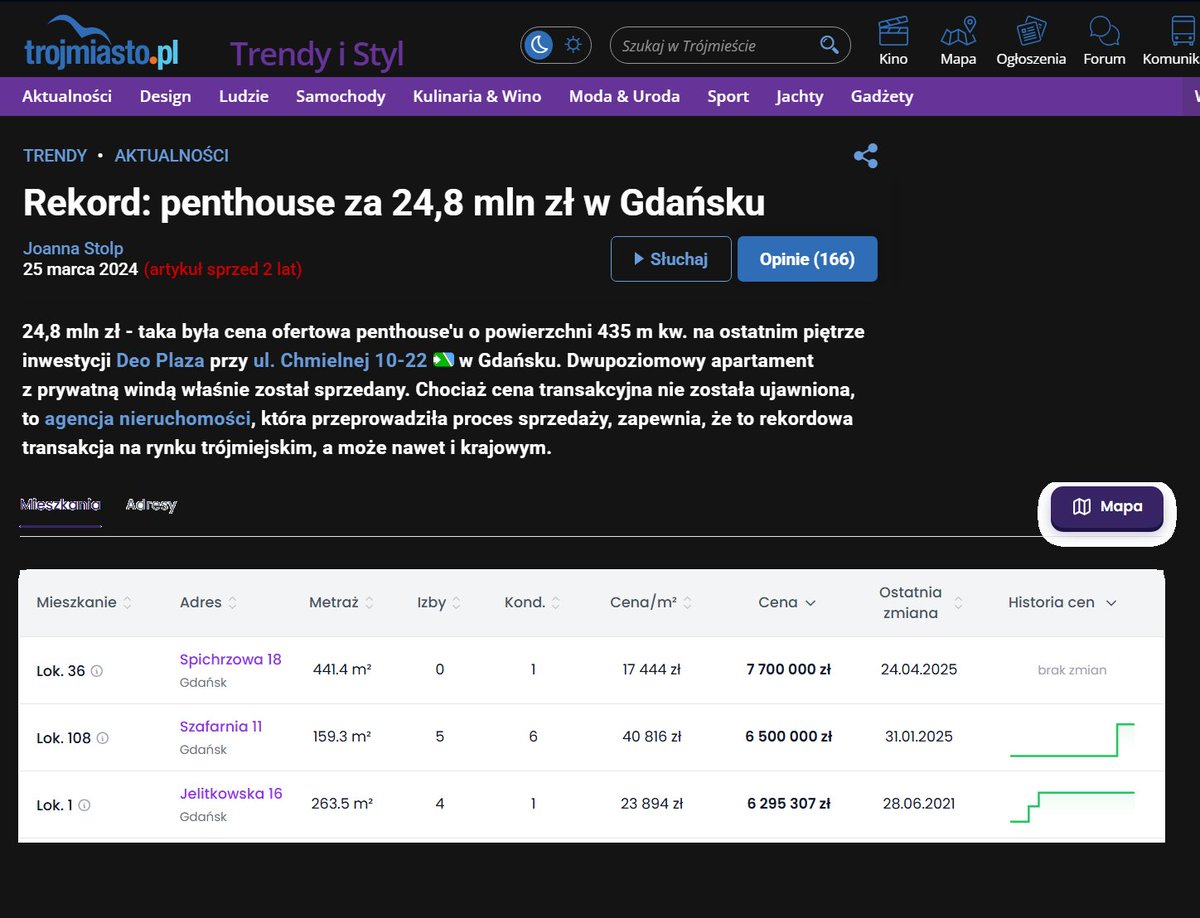The height and width of the screenshot is (918, 1200).
Task: Open the Jachty menu item
Action: 799,96
